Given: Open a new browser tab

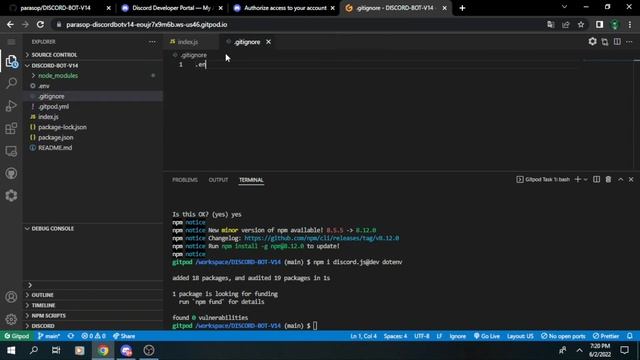Looking at the screenshot, I should [x=462, y=8].
